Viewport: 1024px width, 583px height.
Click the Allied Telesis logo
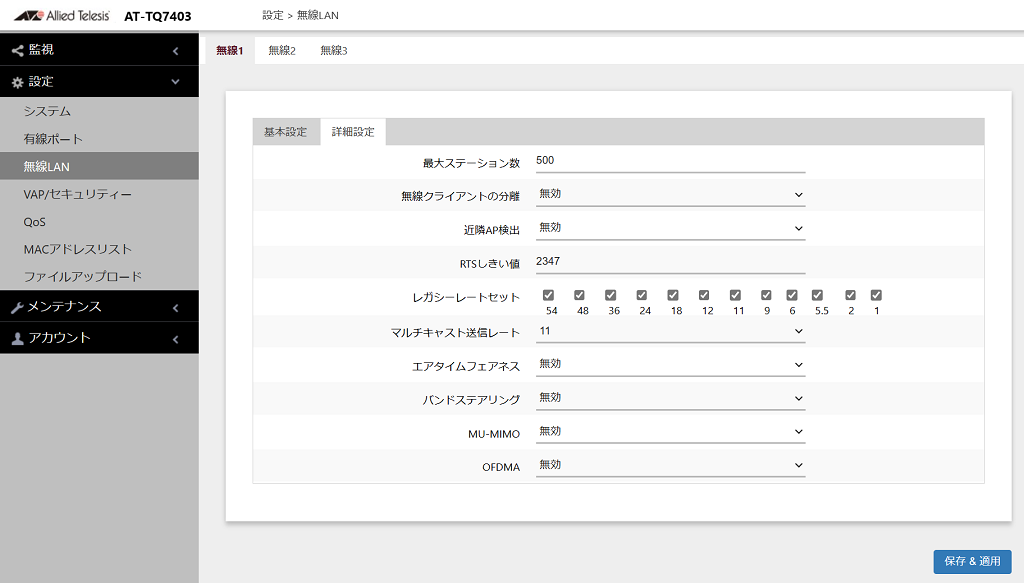pos(62,16)
